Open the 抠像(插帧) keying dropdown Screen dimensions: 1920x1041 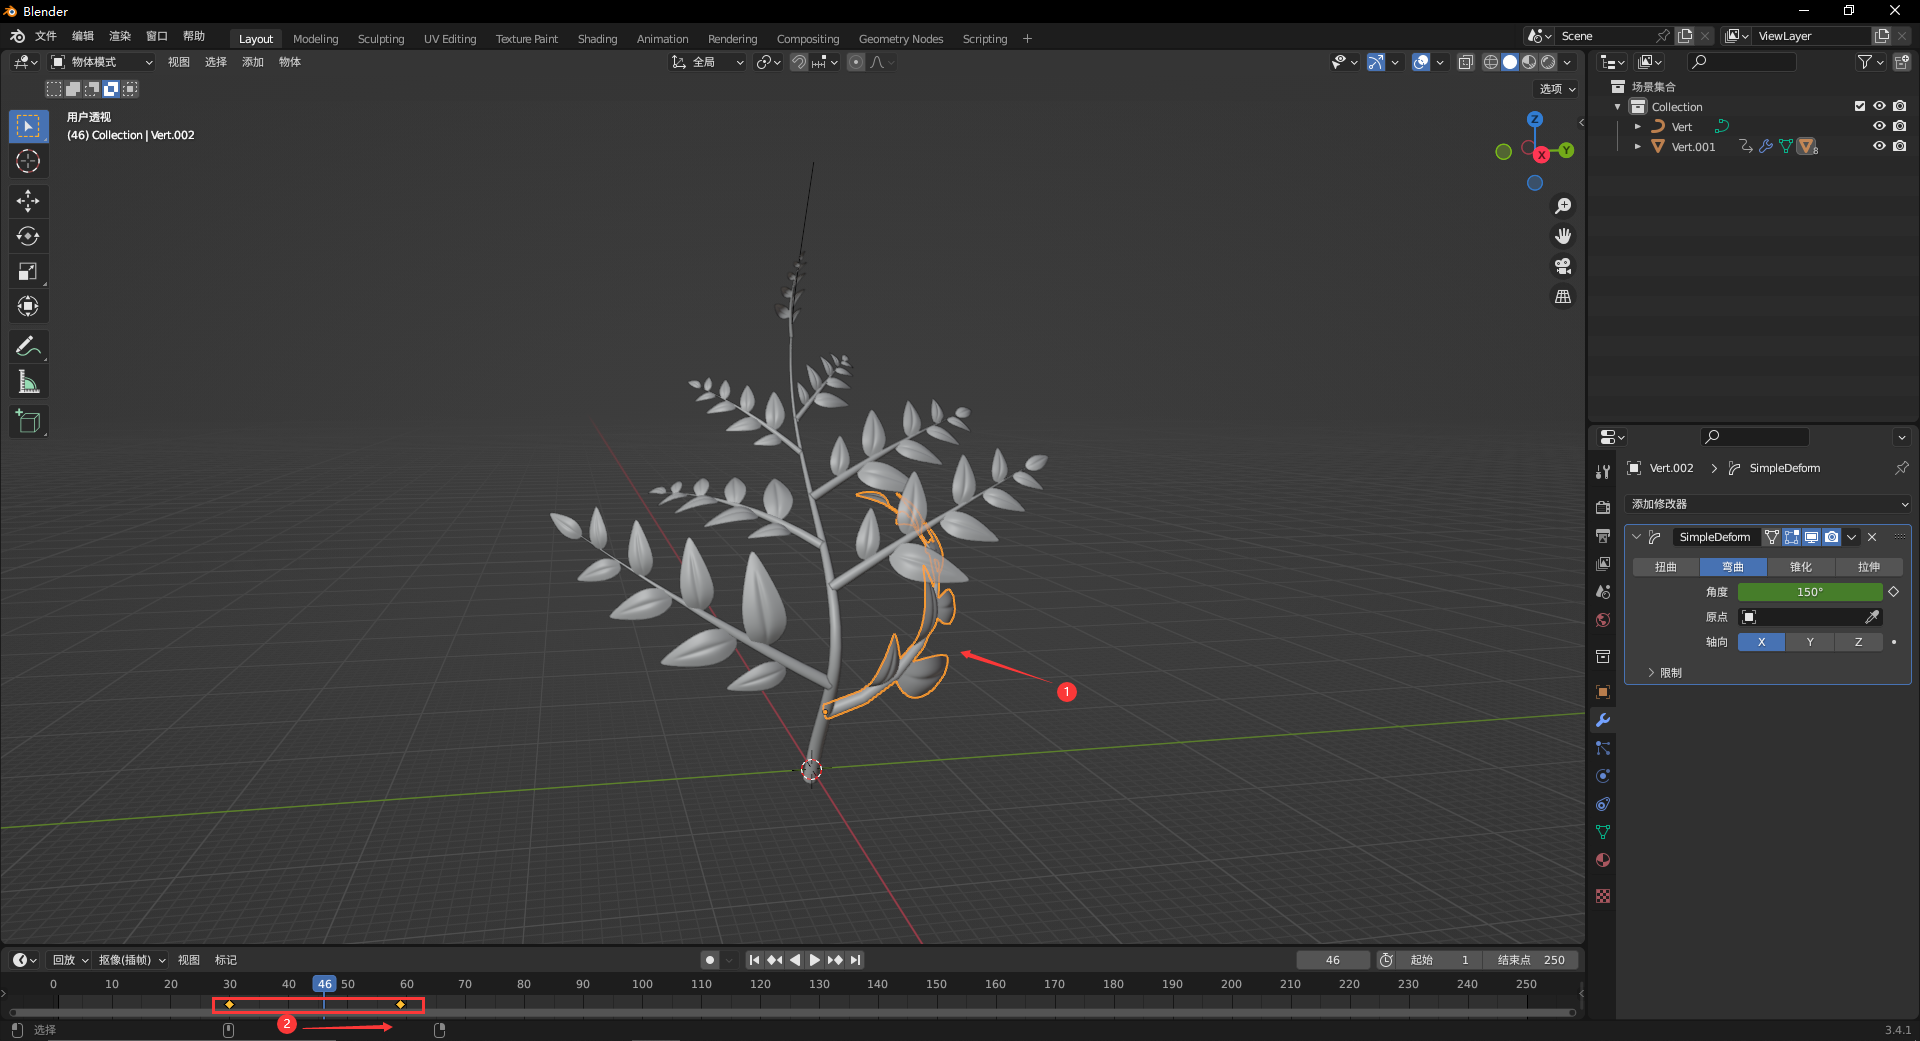[132, 960]
